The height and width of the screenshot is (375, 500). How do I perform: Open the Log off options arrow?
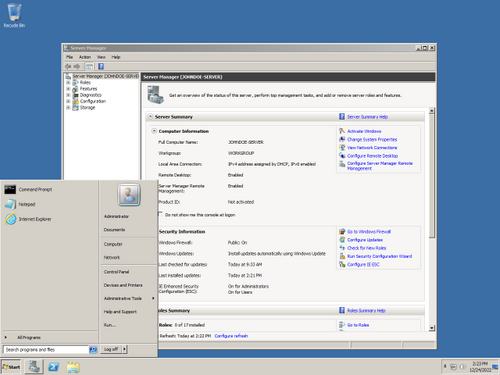point(125,349)
